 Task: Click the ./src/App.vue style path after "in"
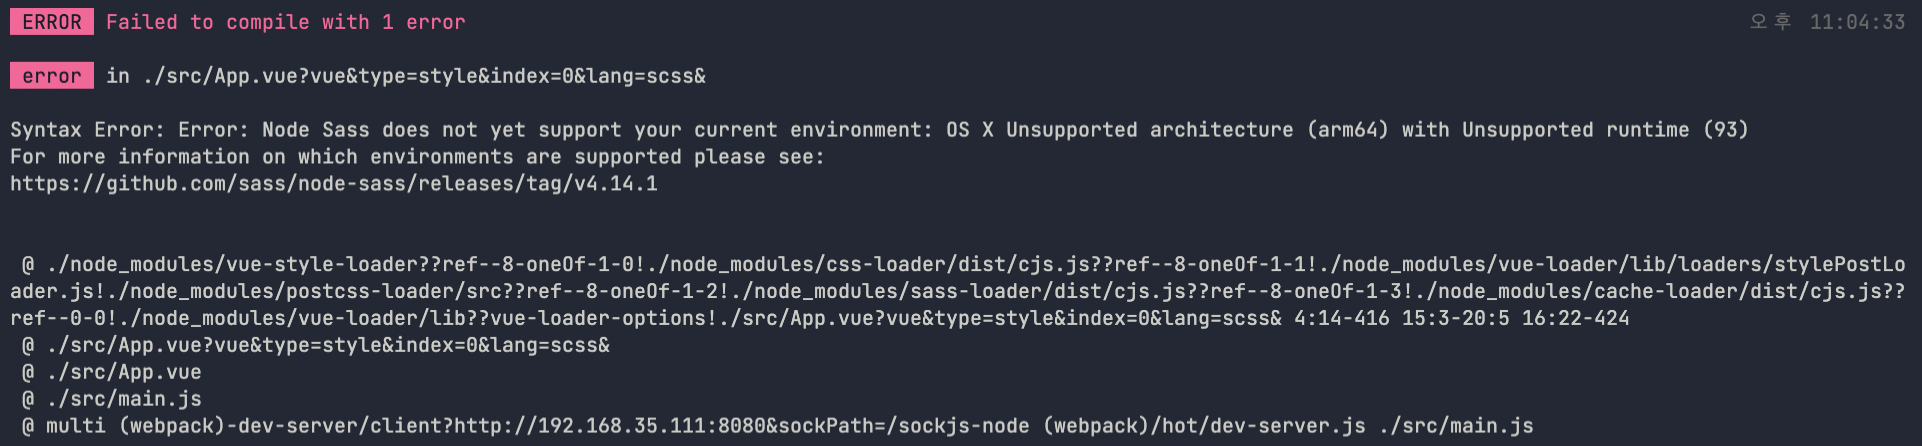(424, 76)
